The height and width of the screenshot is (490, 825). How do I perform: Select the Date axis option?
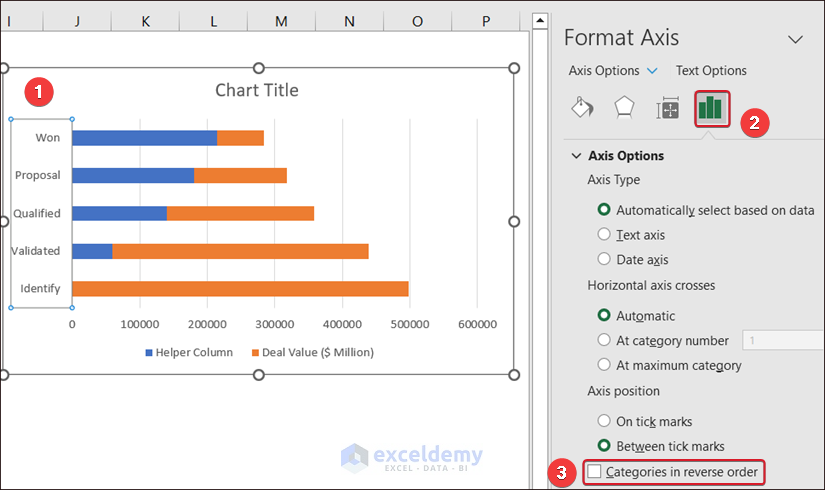tap(604, 259)
